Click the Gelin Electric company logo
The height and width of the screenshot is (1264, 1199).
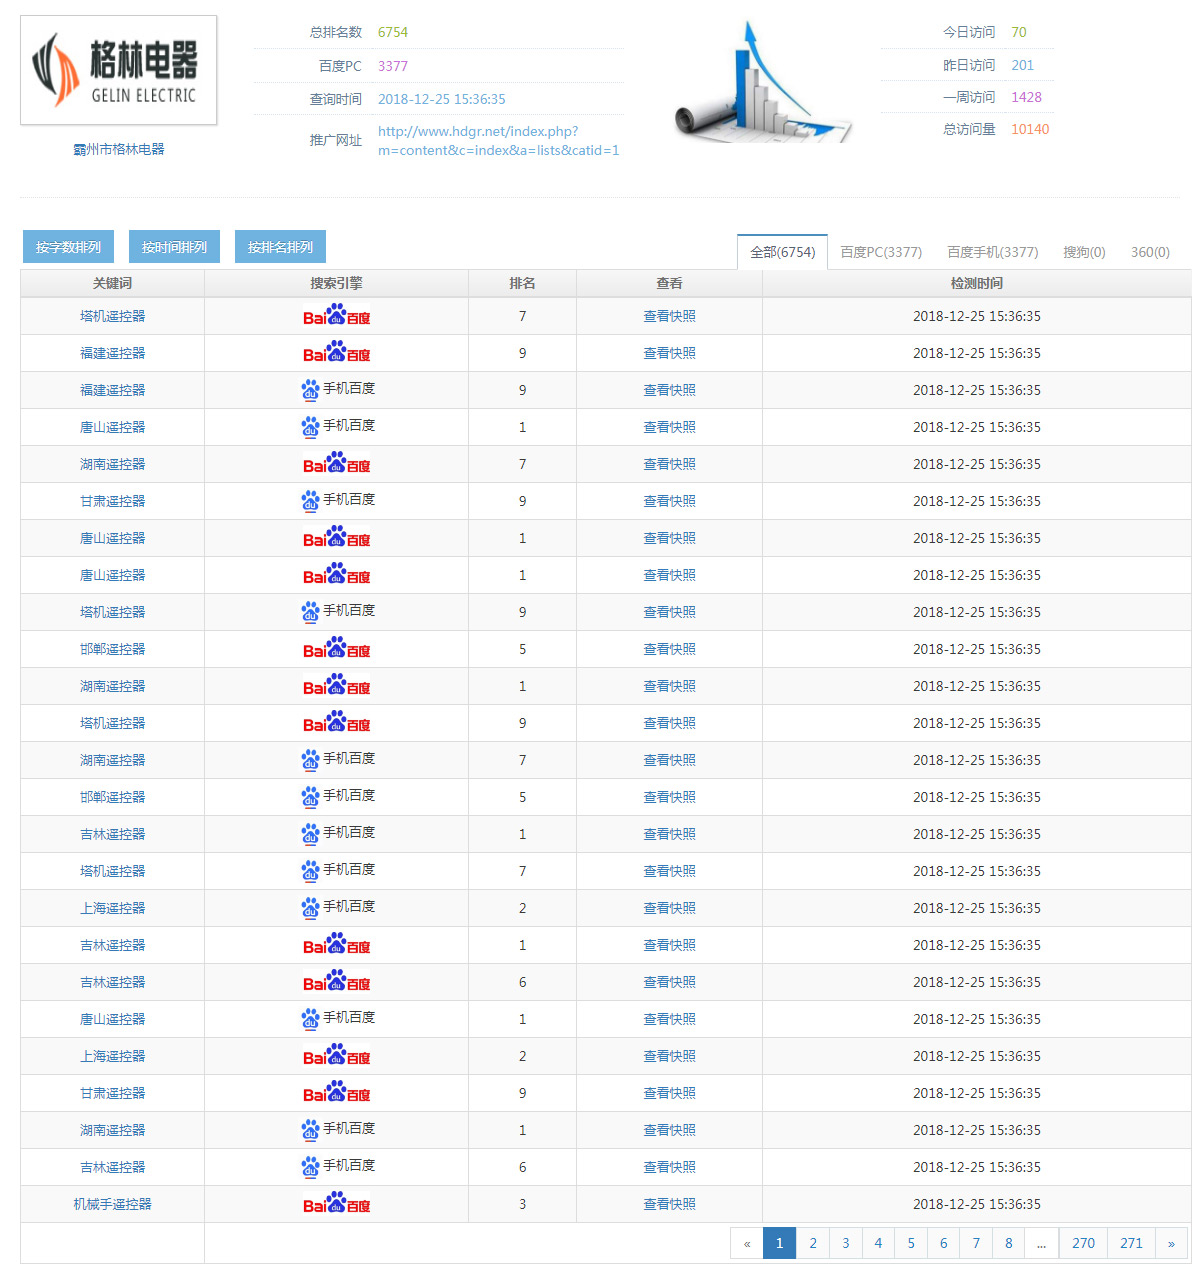point(118,70)
